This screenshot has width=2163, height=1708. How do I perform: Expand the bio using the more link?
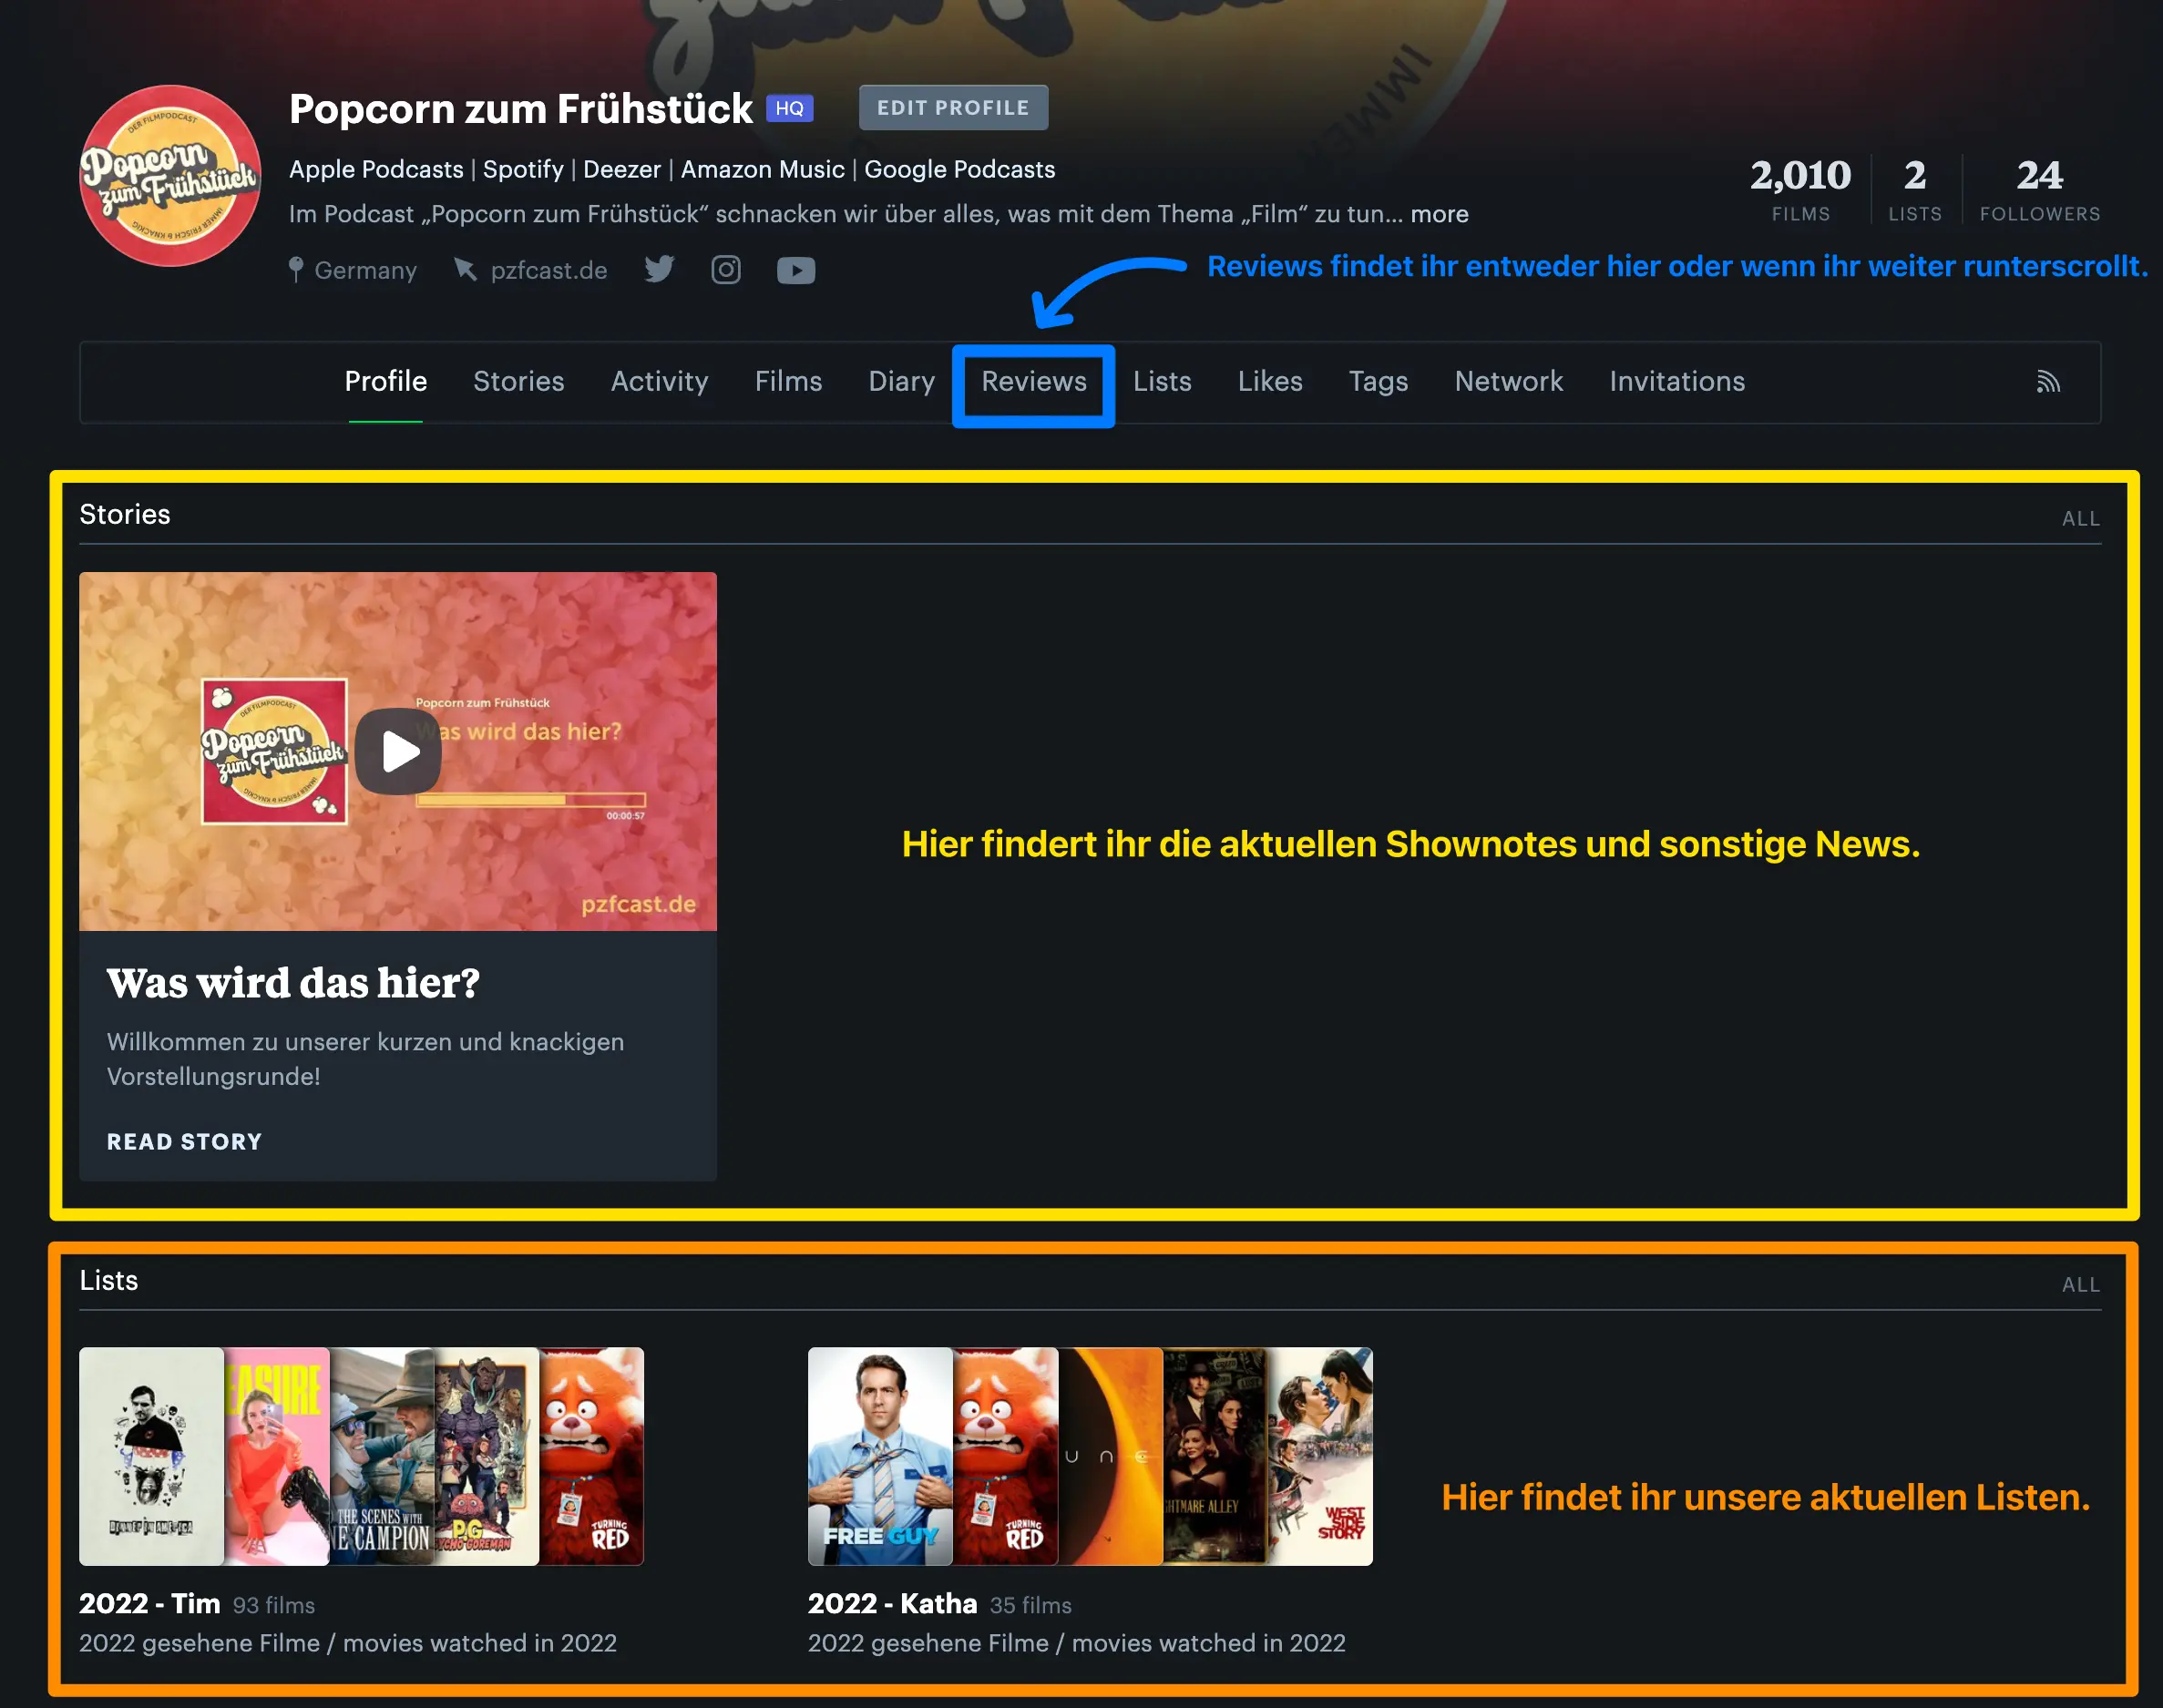click(1440, 214)
